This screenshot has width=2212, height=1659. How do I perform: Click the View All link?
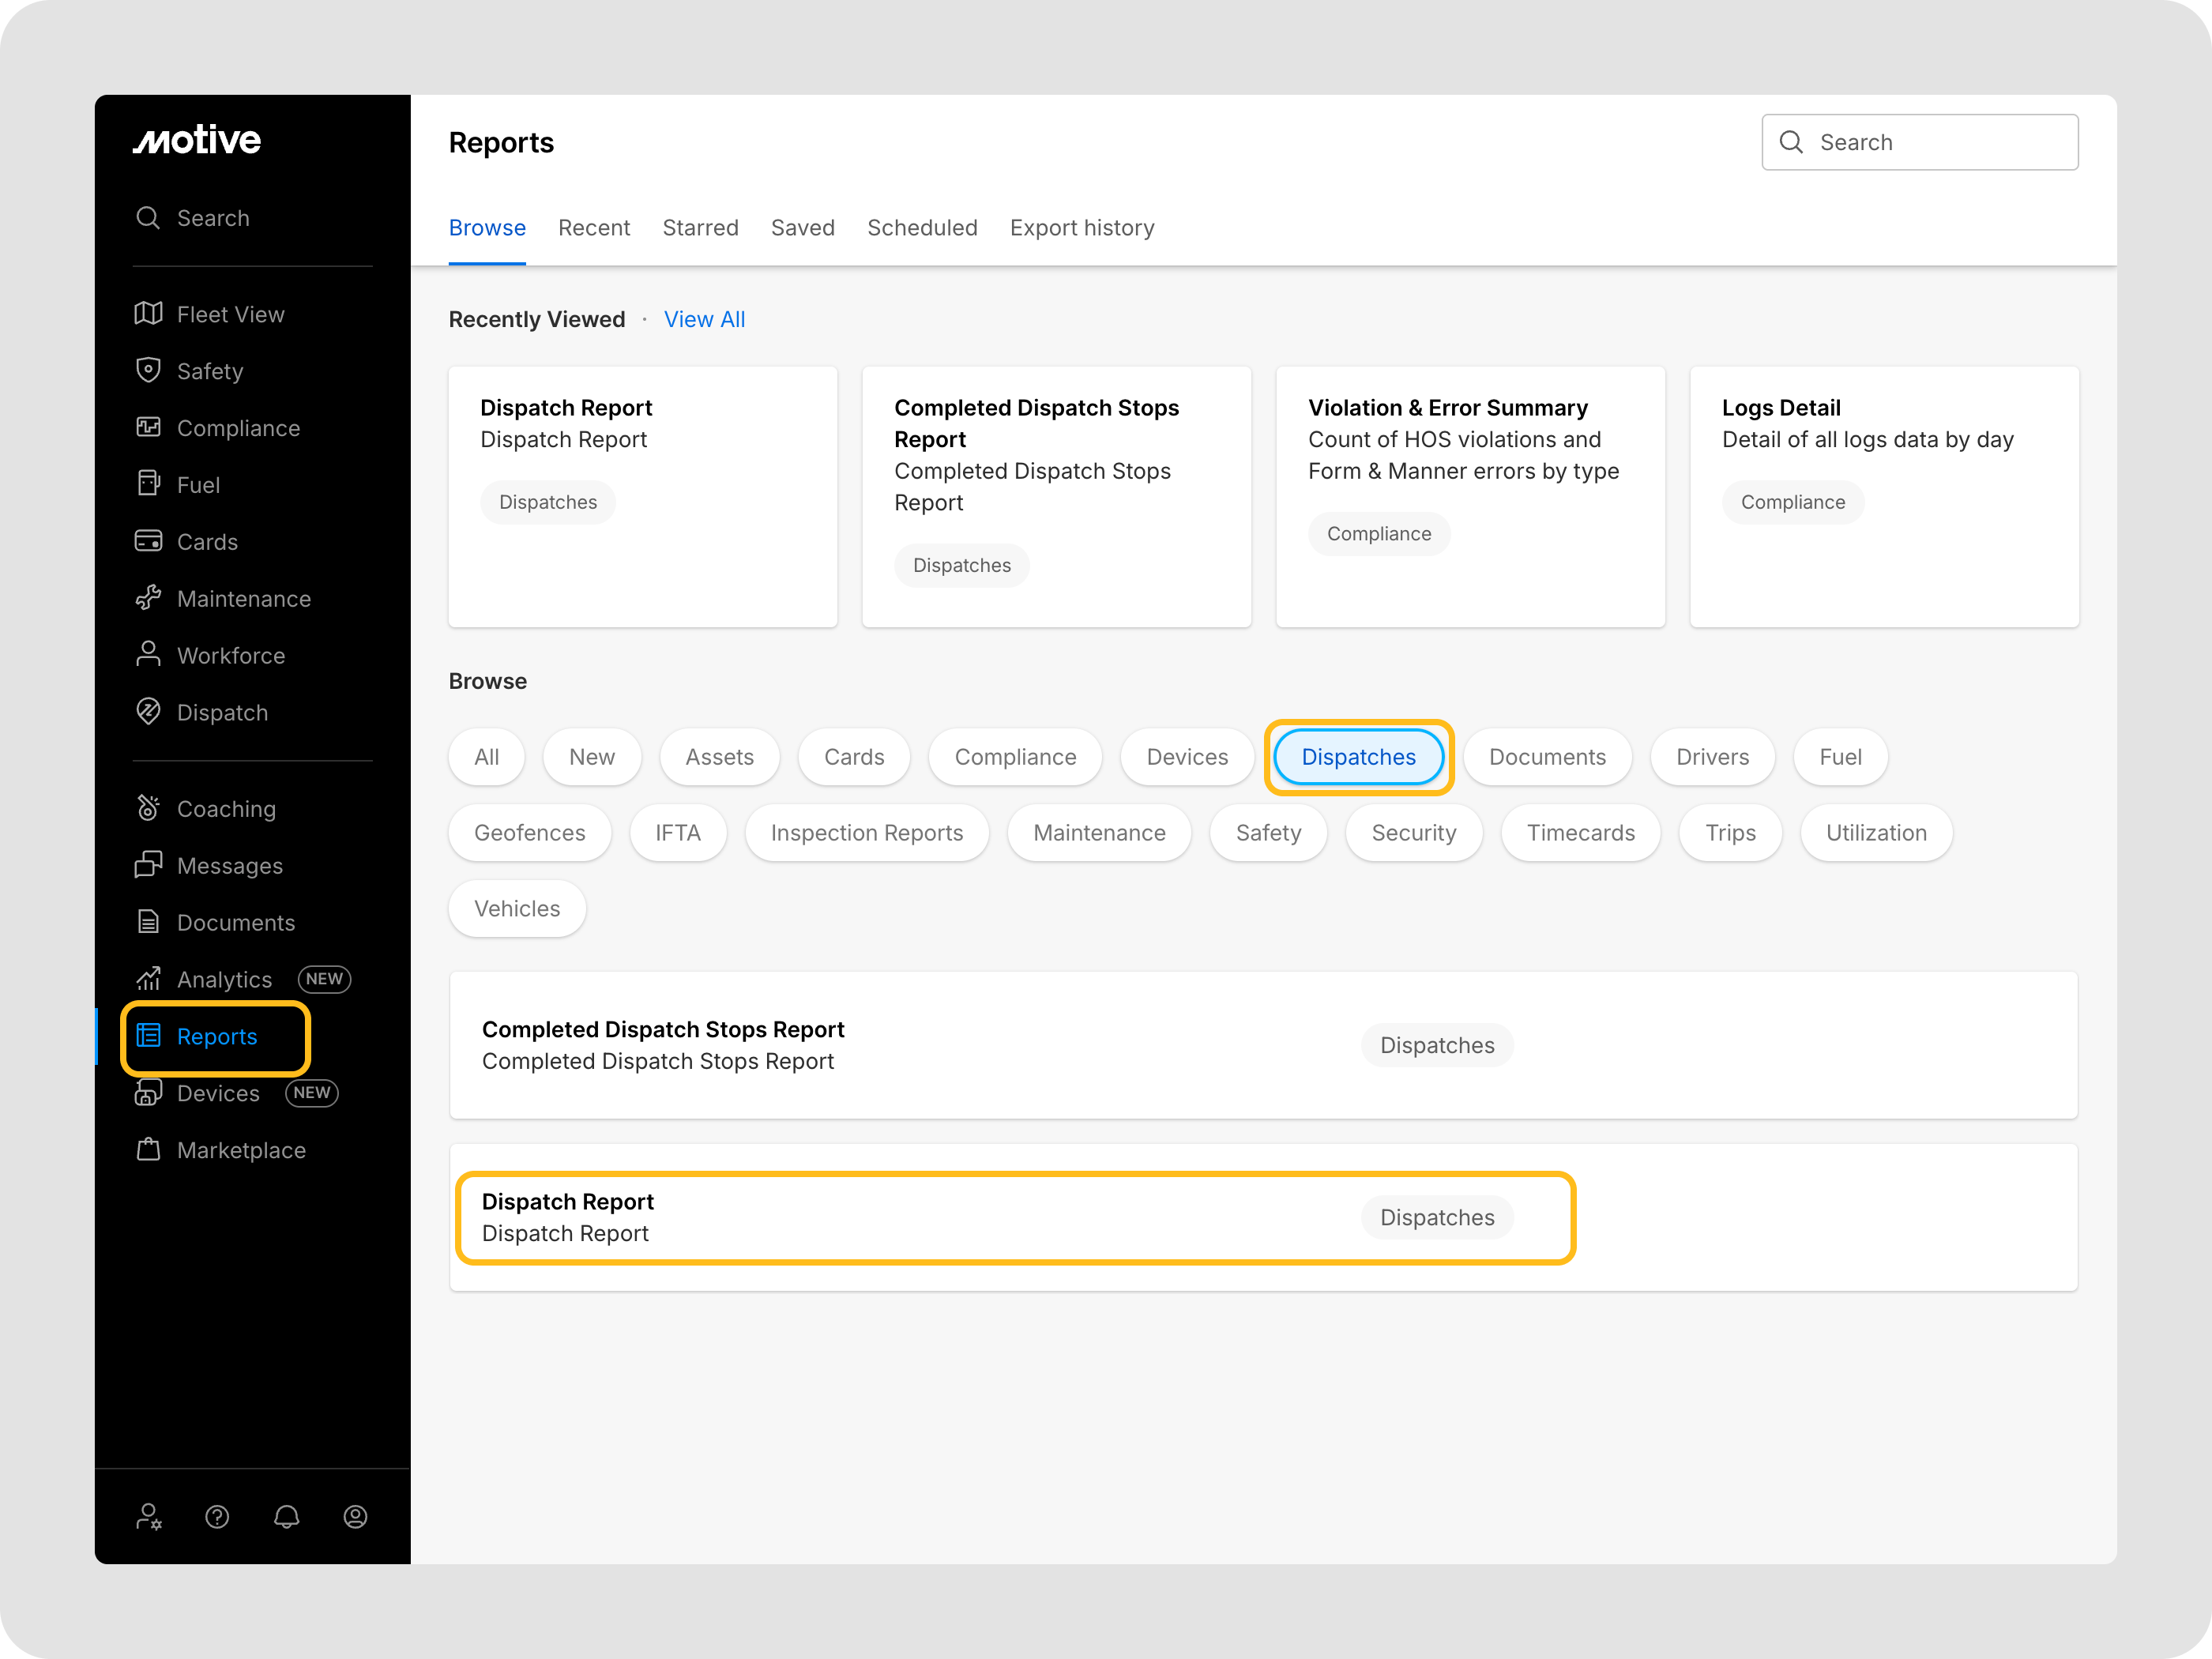tap(704, 319)
